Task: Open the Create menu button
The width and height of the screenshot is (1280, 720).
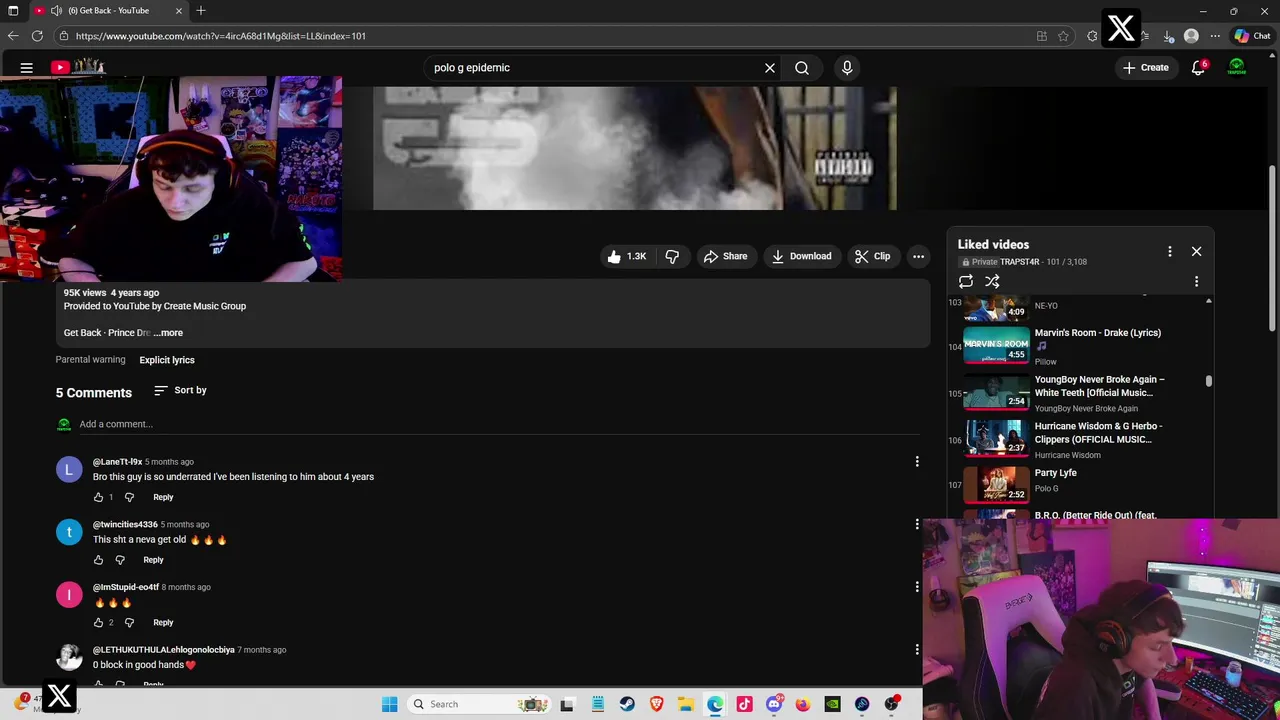Action: (1145, 68)
